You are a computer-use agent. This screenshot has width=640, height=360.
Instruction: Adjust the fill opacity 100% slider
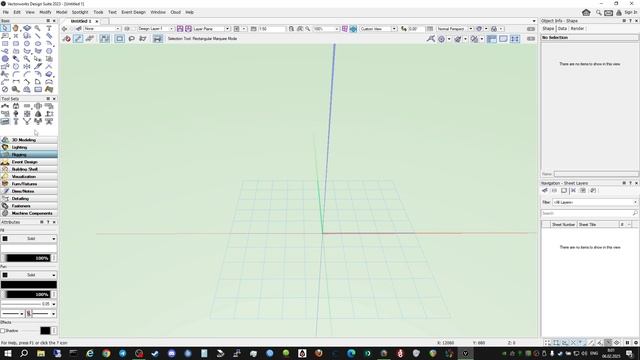coord(27,258)
